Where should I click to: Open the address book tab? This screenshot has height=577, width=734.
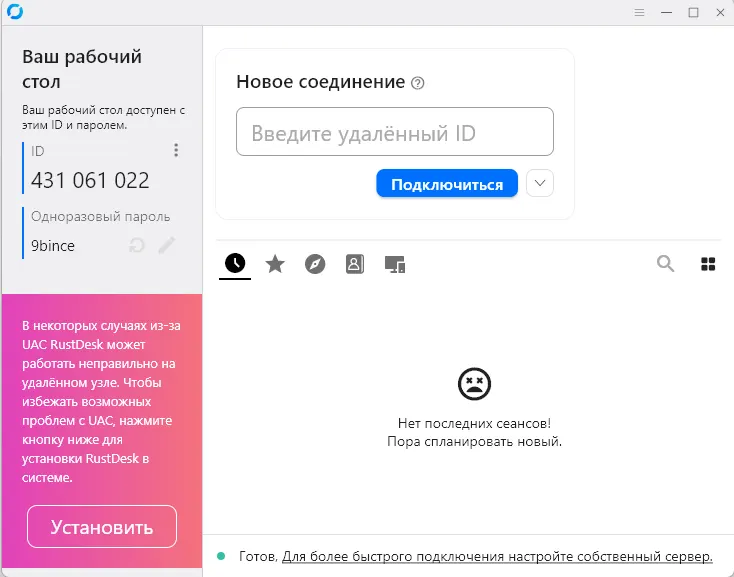click(354, 264)
